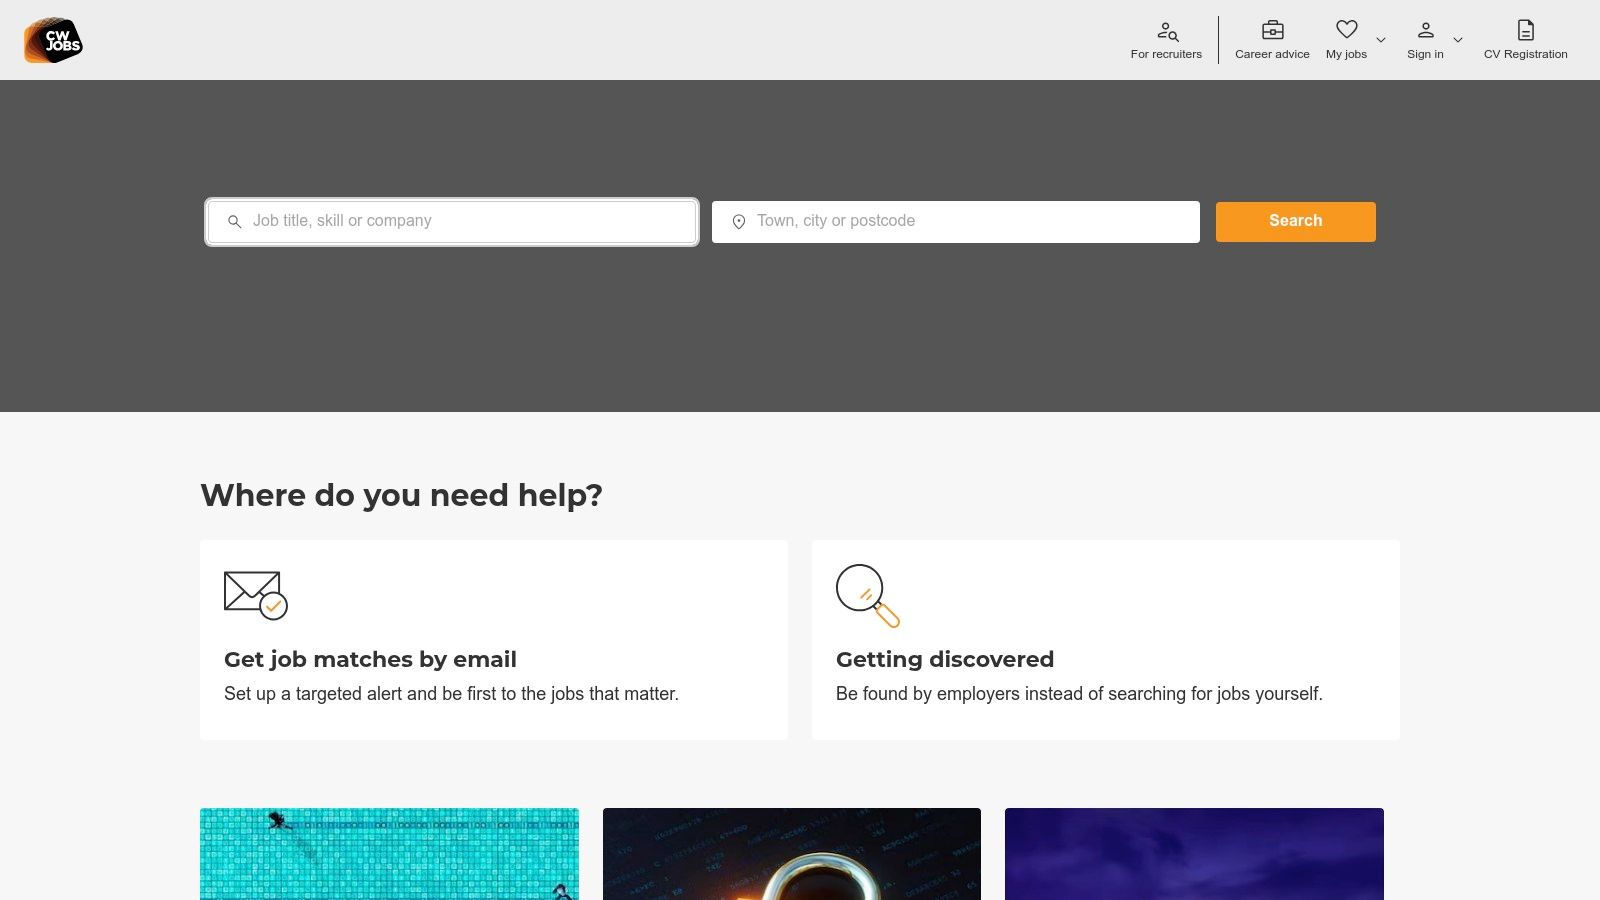This screenshot has width=1600, height=900.
Task: Select the Career advice menu label
Action: pyautogui.click(x=1272, y=54)
